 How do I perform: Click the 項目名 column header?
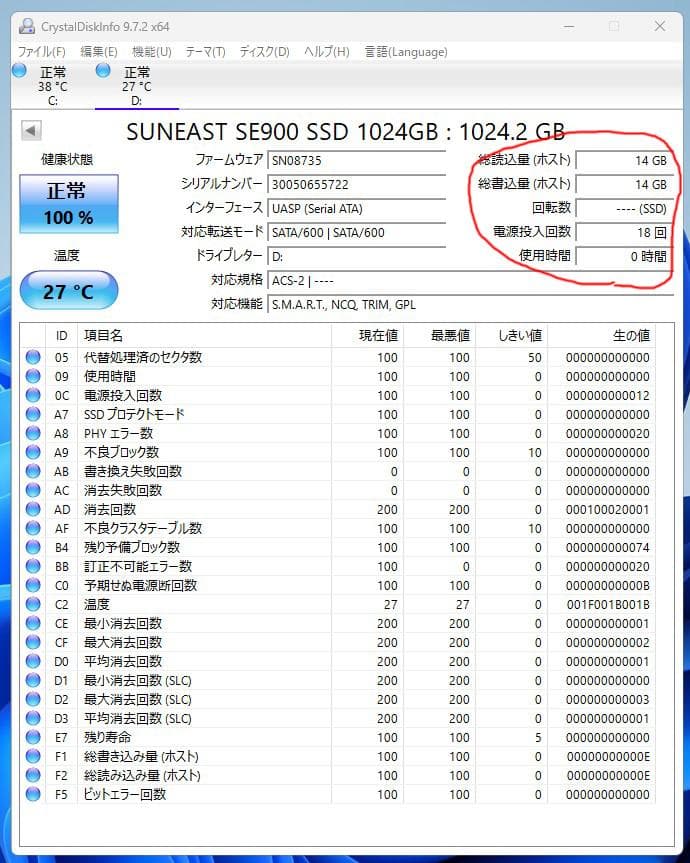[204, 335]
